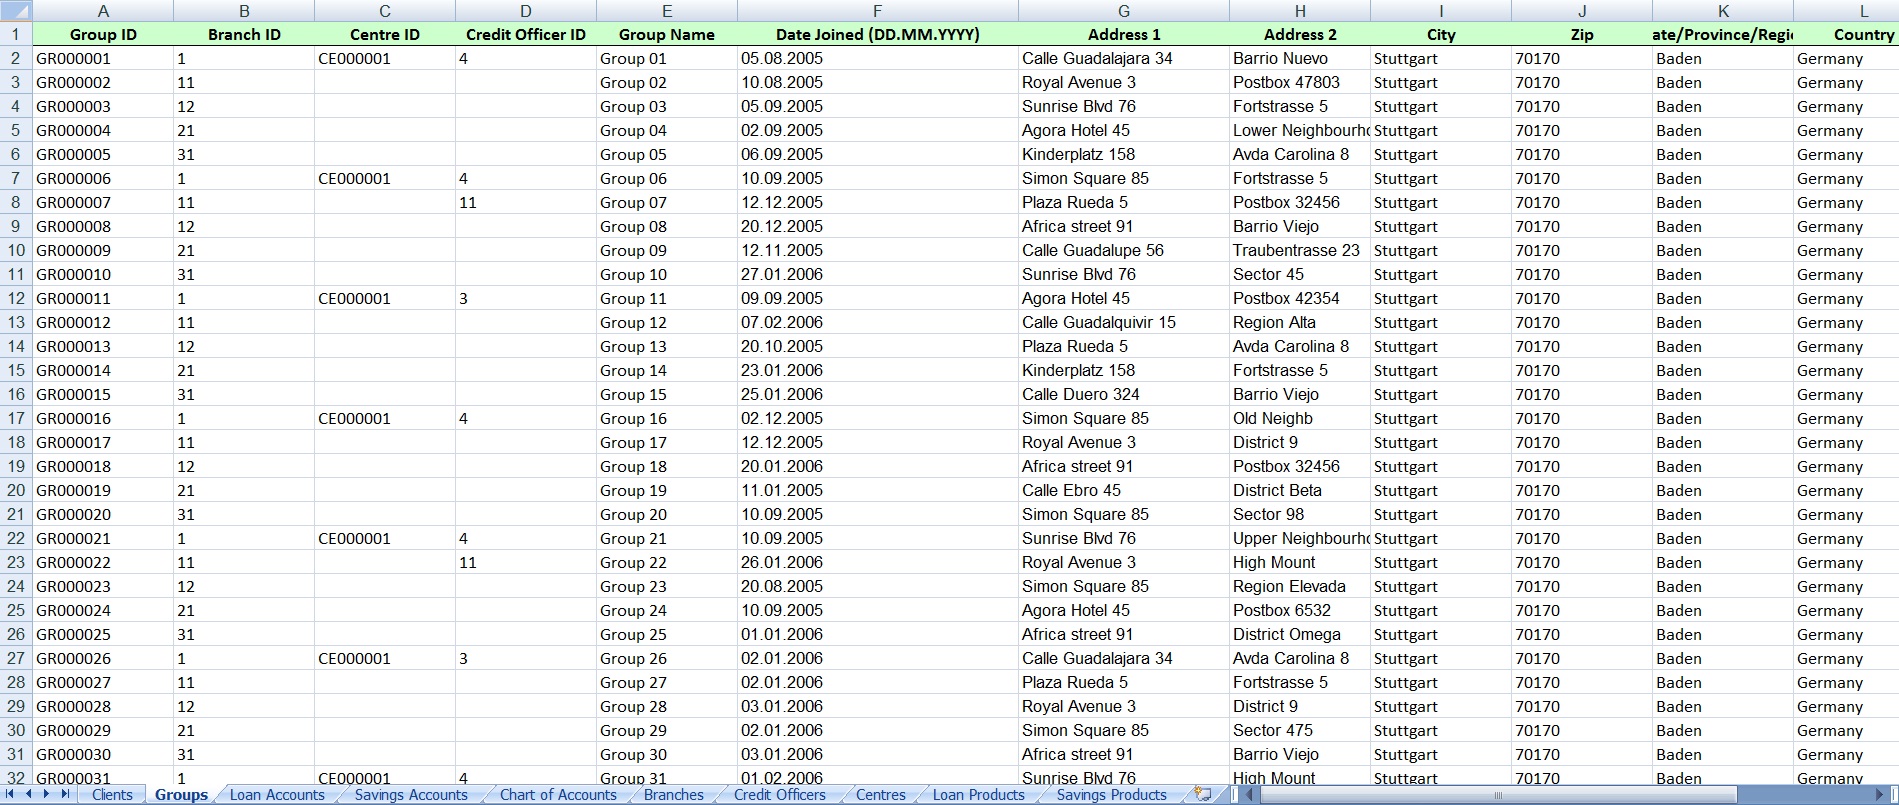Click horizontal scrollbar right arrow
The image size is (1899, 805).
pos(1880,795)
